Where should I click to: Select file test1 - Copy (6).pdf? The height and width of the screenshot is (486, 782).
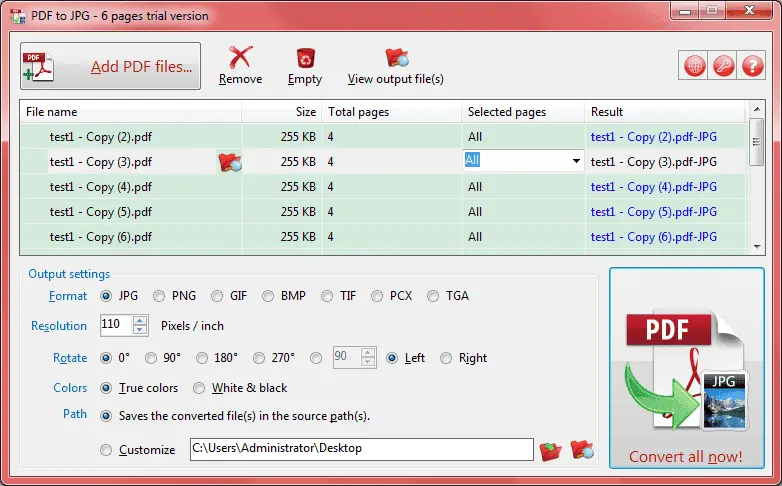pos(101,237)
